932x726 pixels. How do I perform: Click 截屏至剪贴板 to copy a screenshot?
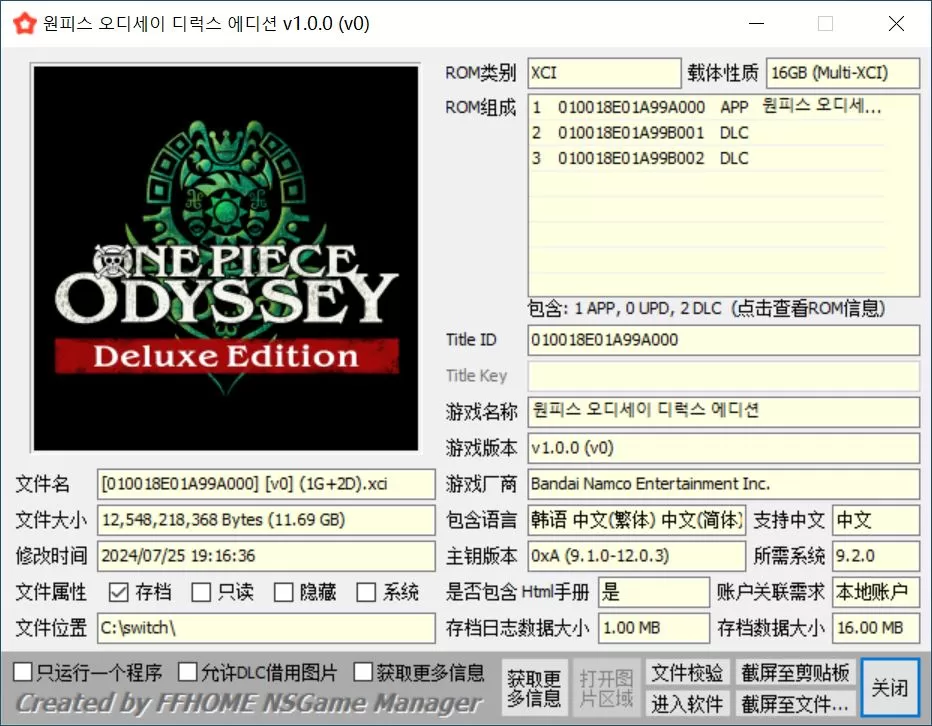(795, 674)
